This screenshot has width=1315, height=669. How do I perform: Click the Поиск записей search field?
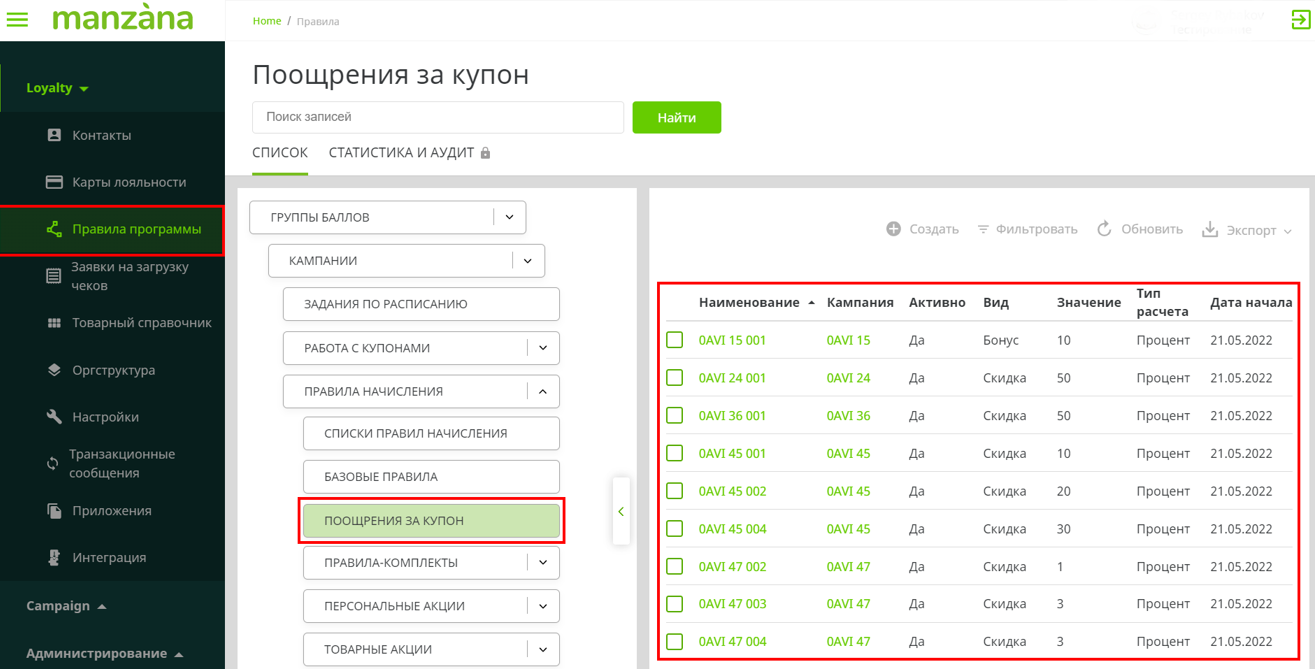click(438, 117)
